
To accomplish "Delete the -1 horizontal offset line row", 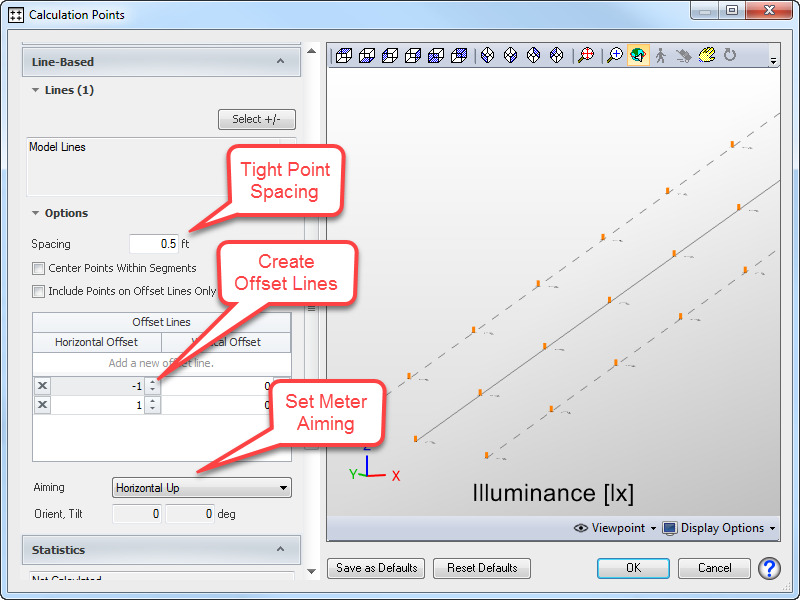I will 42,386.
